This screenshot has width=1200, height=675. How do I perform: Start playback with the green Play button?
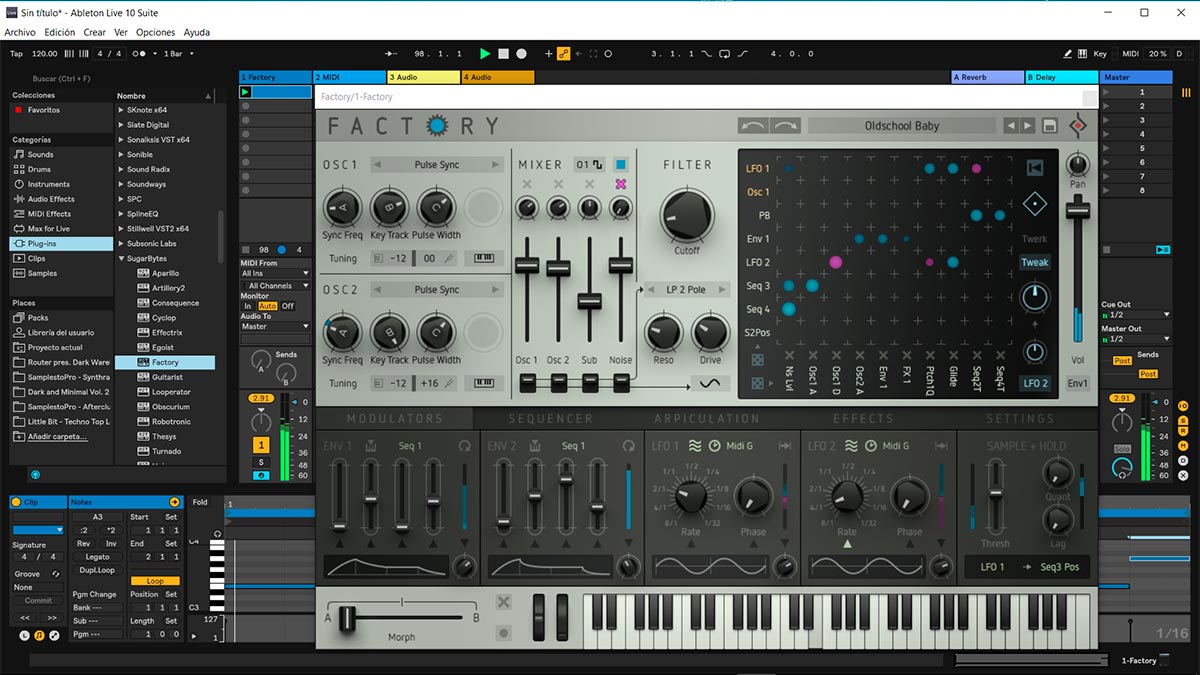(485, 53)
